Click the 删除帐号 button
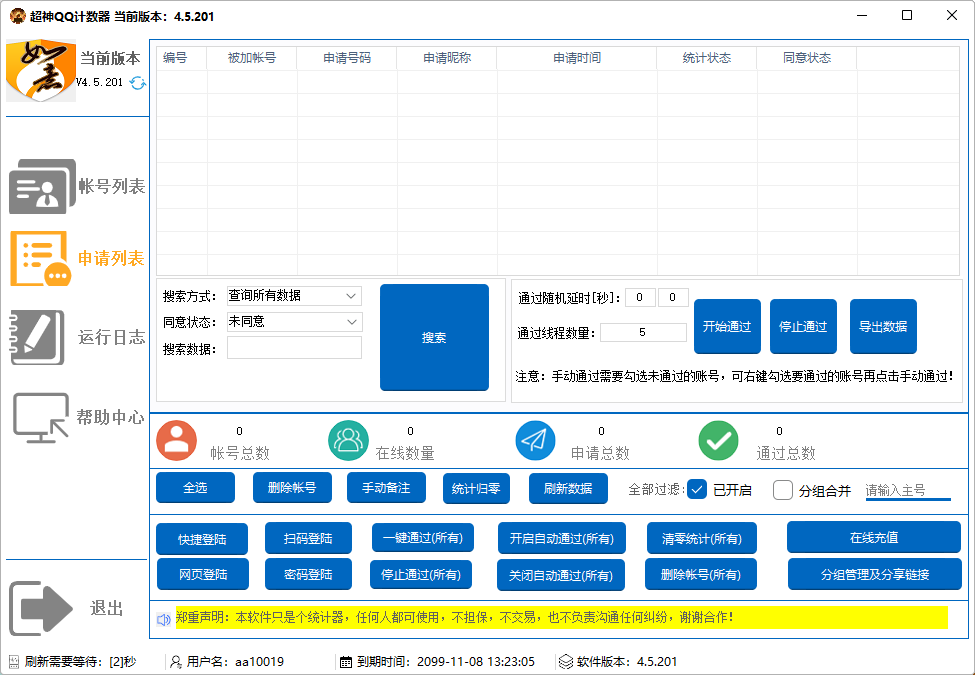Image resolution: width=975 pixels, height=675 pixels. [292, 488]
